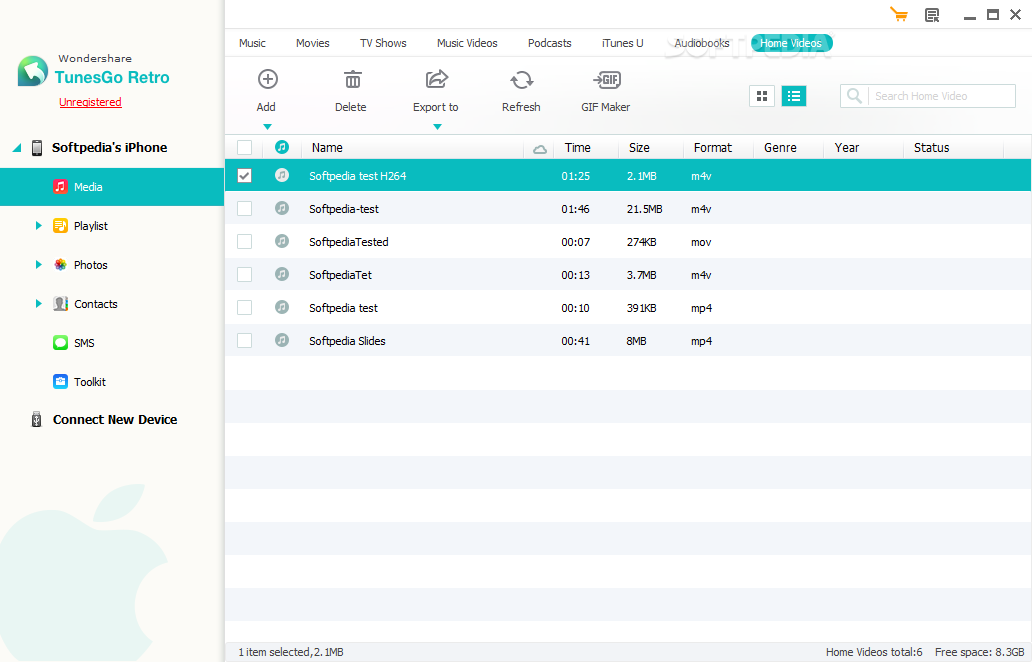Click media icon for Softpedia Slides row
Screen dimensions: 1032x662
(282, 340)
